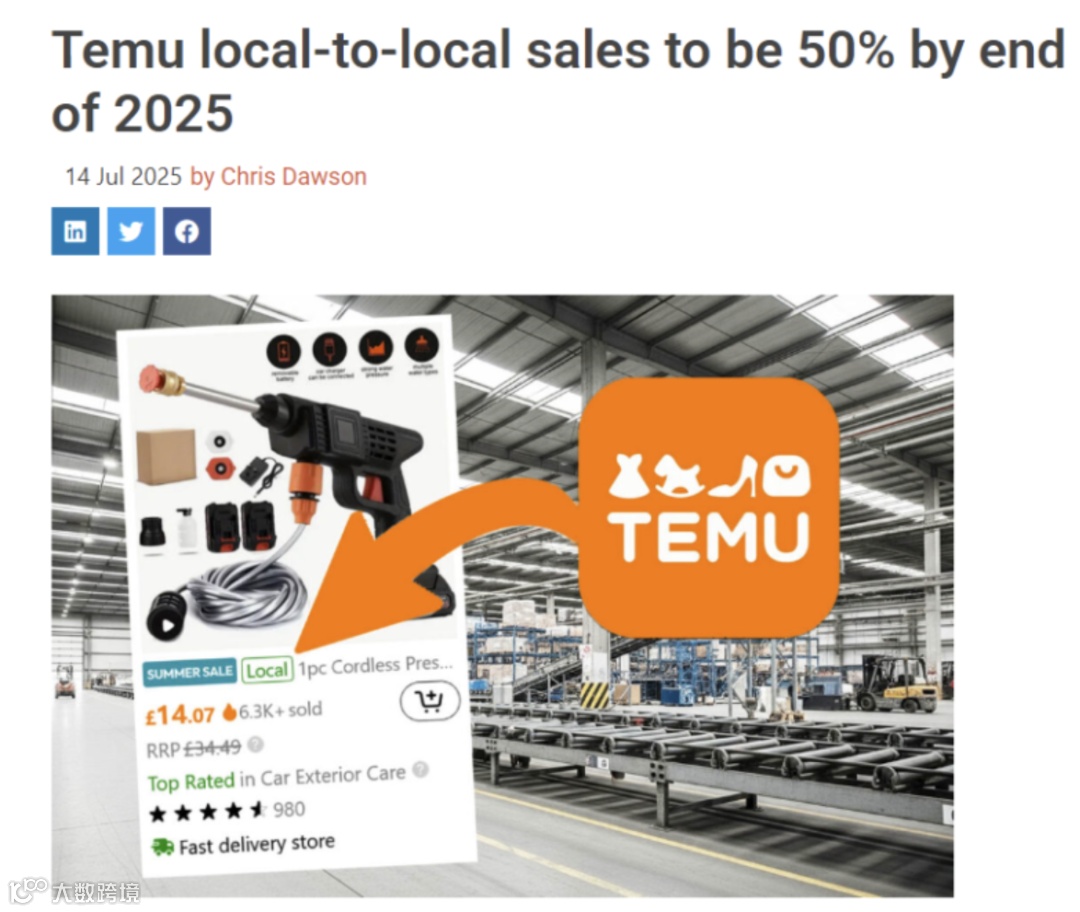Click the 1pc Cordless Pres... product title
The image size is (1080, 912).
tap(375, 665)
